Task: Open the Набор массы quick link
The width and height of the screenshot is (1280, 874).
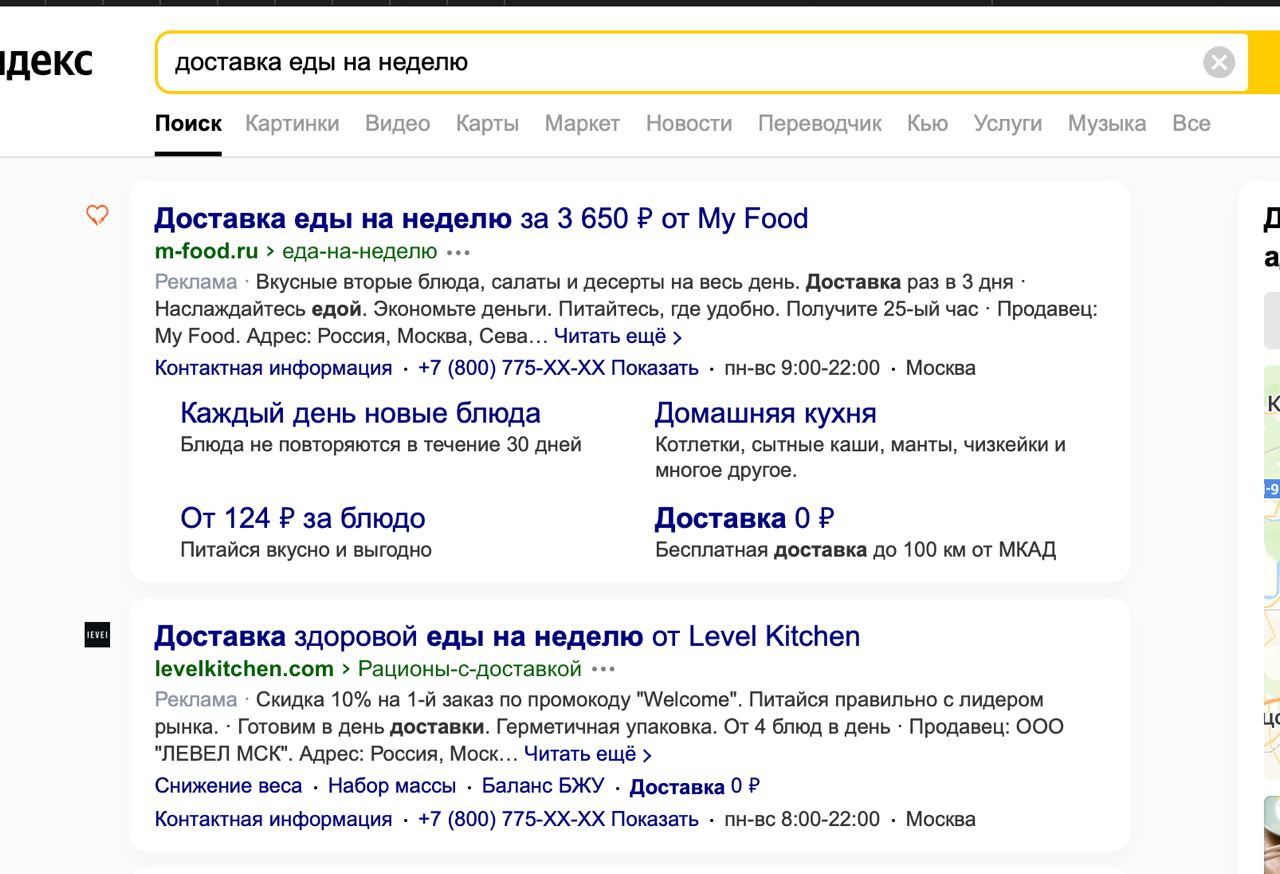Action: 392,786
